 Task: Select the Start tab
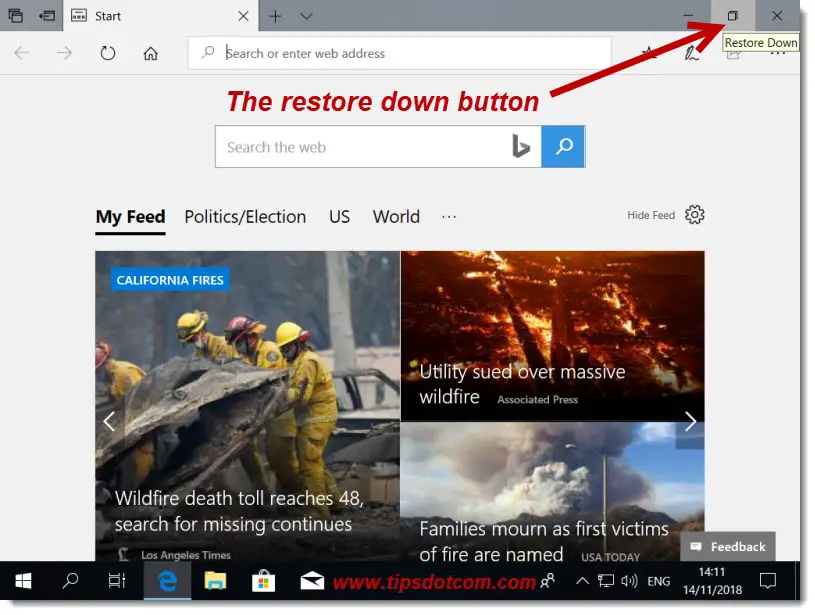(x=161, y=16)
